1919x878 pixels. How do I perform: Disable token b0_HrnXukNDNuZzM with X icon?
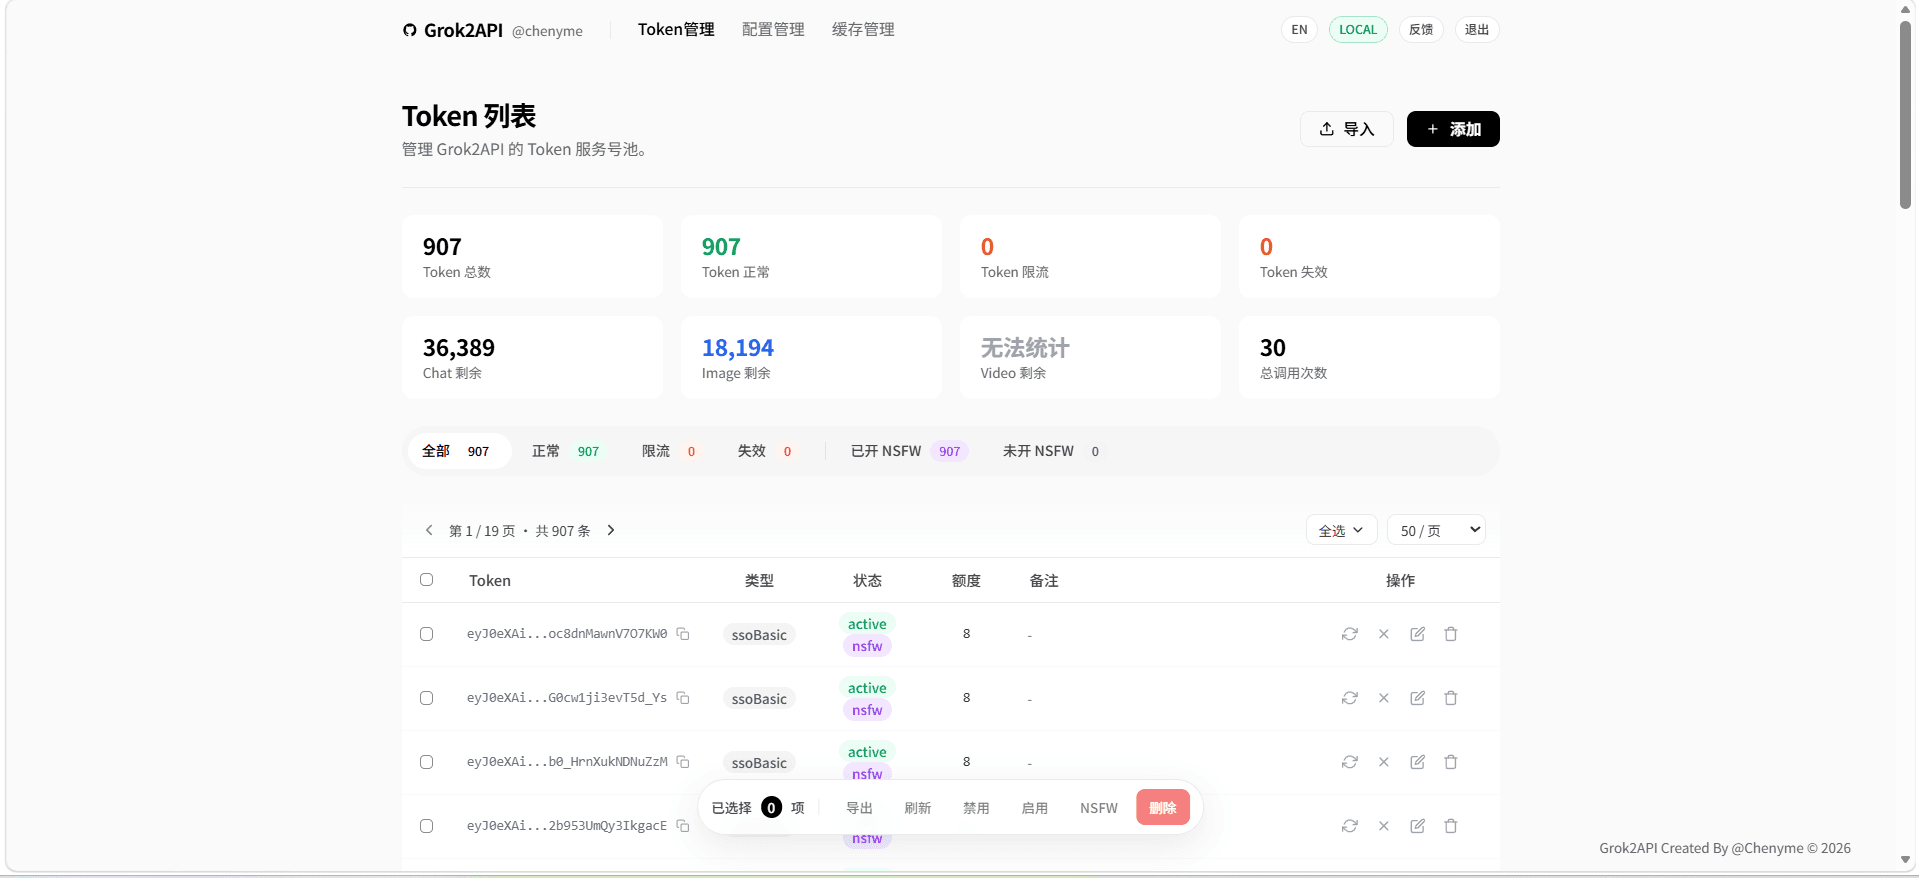point(1384,762)
